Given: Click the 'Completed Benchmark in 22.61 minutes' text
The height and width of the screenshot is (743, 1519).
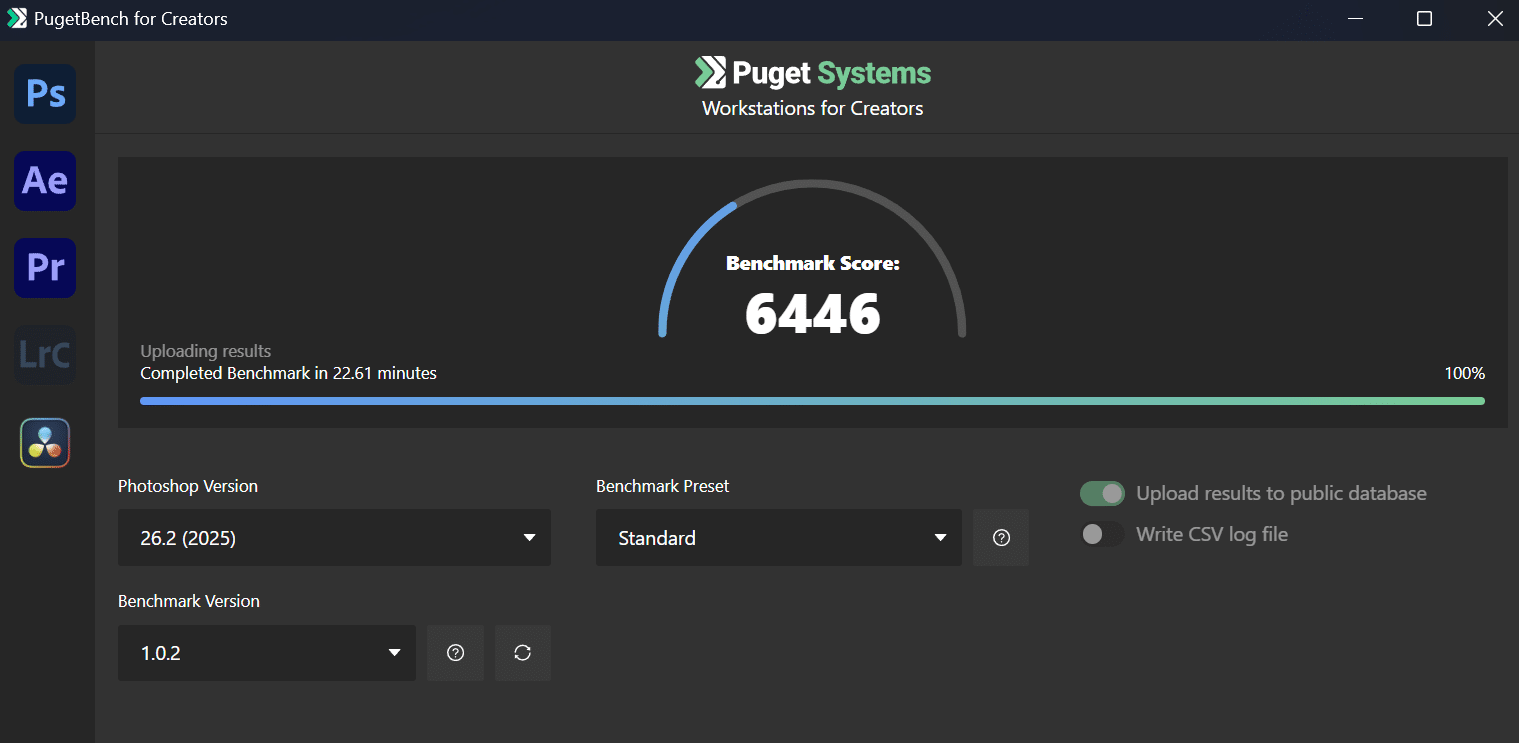Looking at the screenshot, I should (288, 373).
